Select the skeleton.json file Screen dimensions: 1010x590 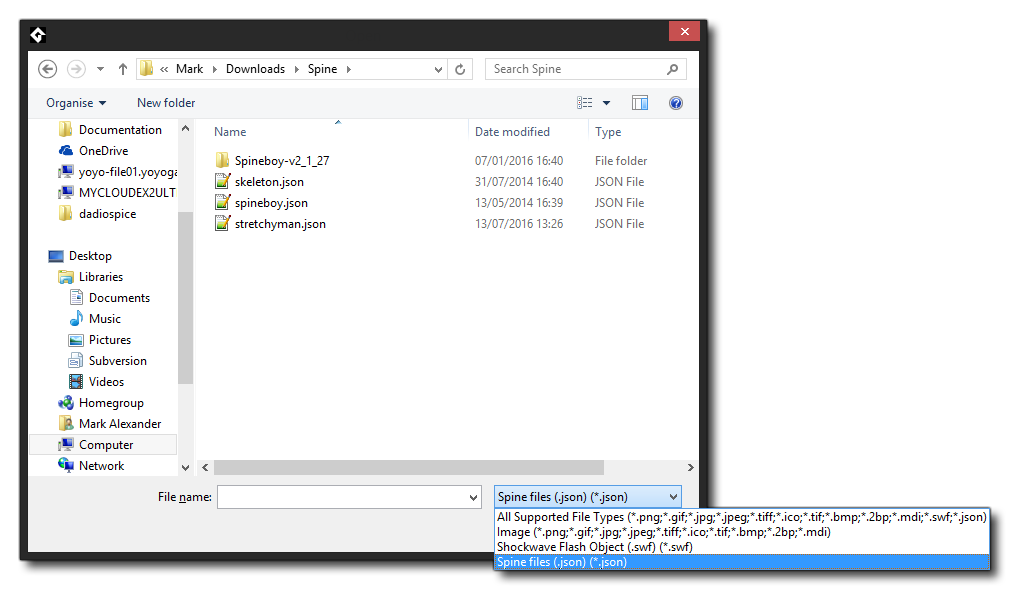269,182
